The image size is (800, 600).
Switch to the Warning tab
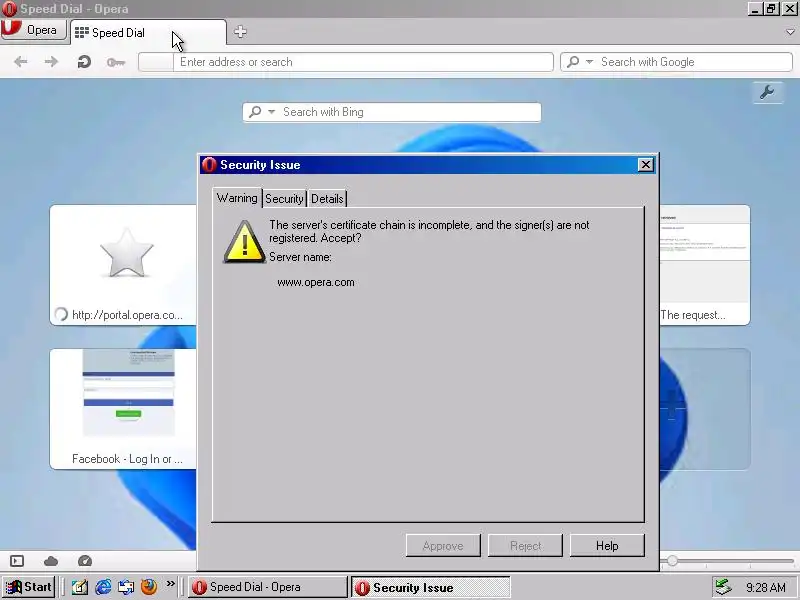click(x=237, y=198)
